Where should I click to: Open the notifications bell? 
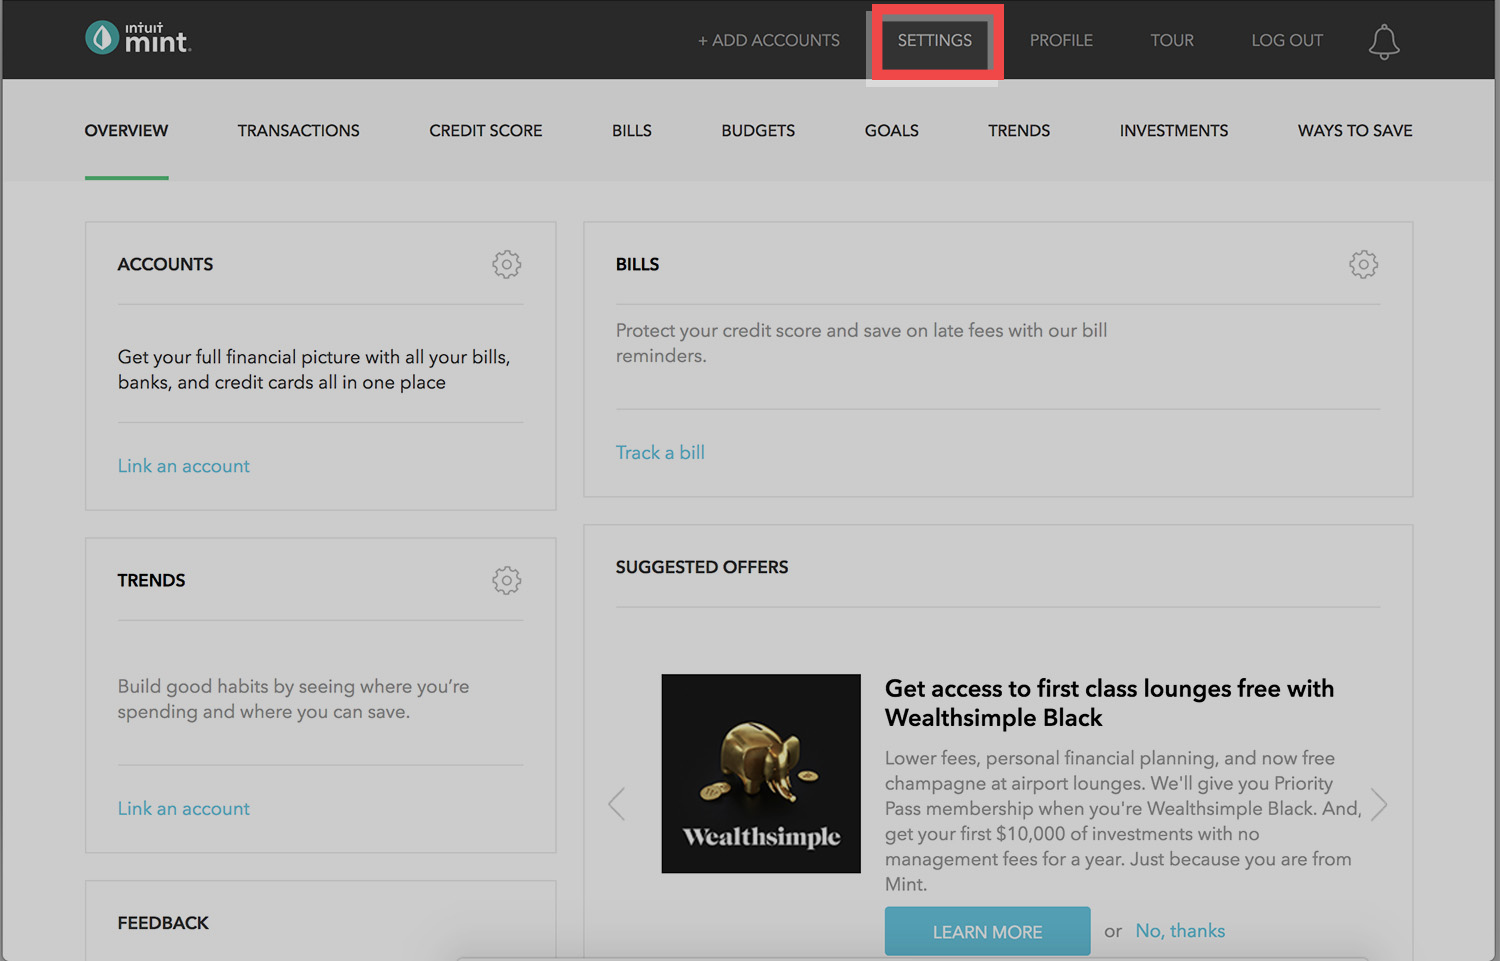1384,41
